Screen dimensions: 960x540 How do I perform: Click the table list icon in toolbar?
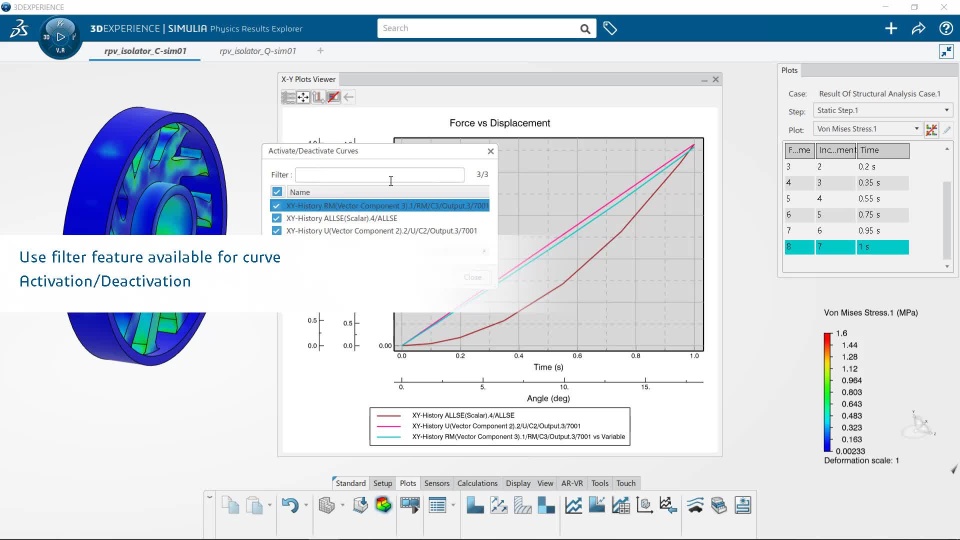tap(437, 505)
